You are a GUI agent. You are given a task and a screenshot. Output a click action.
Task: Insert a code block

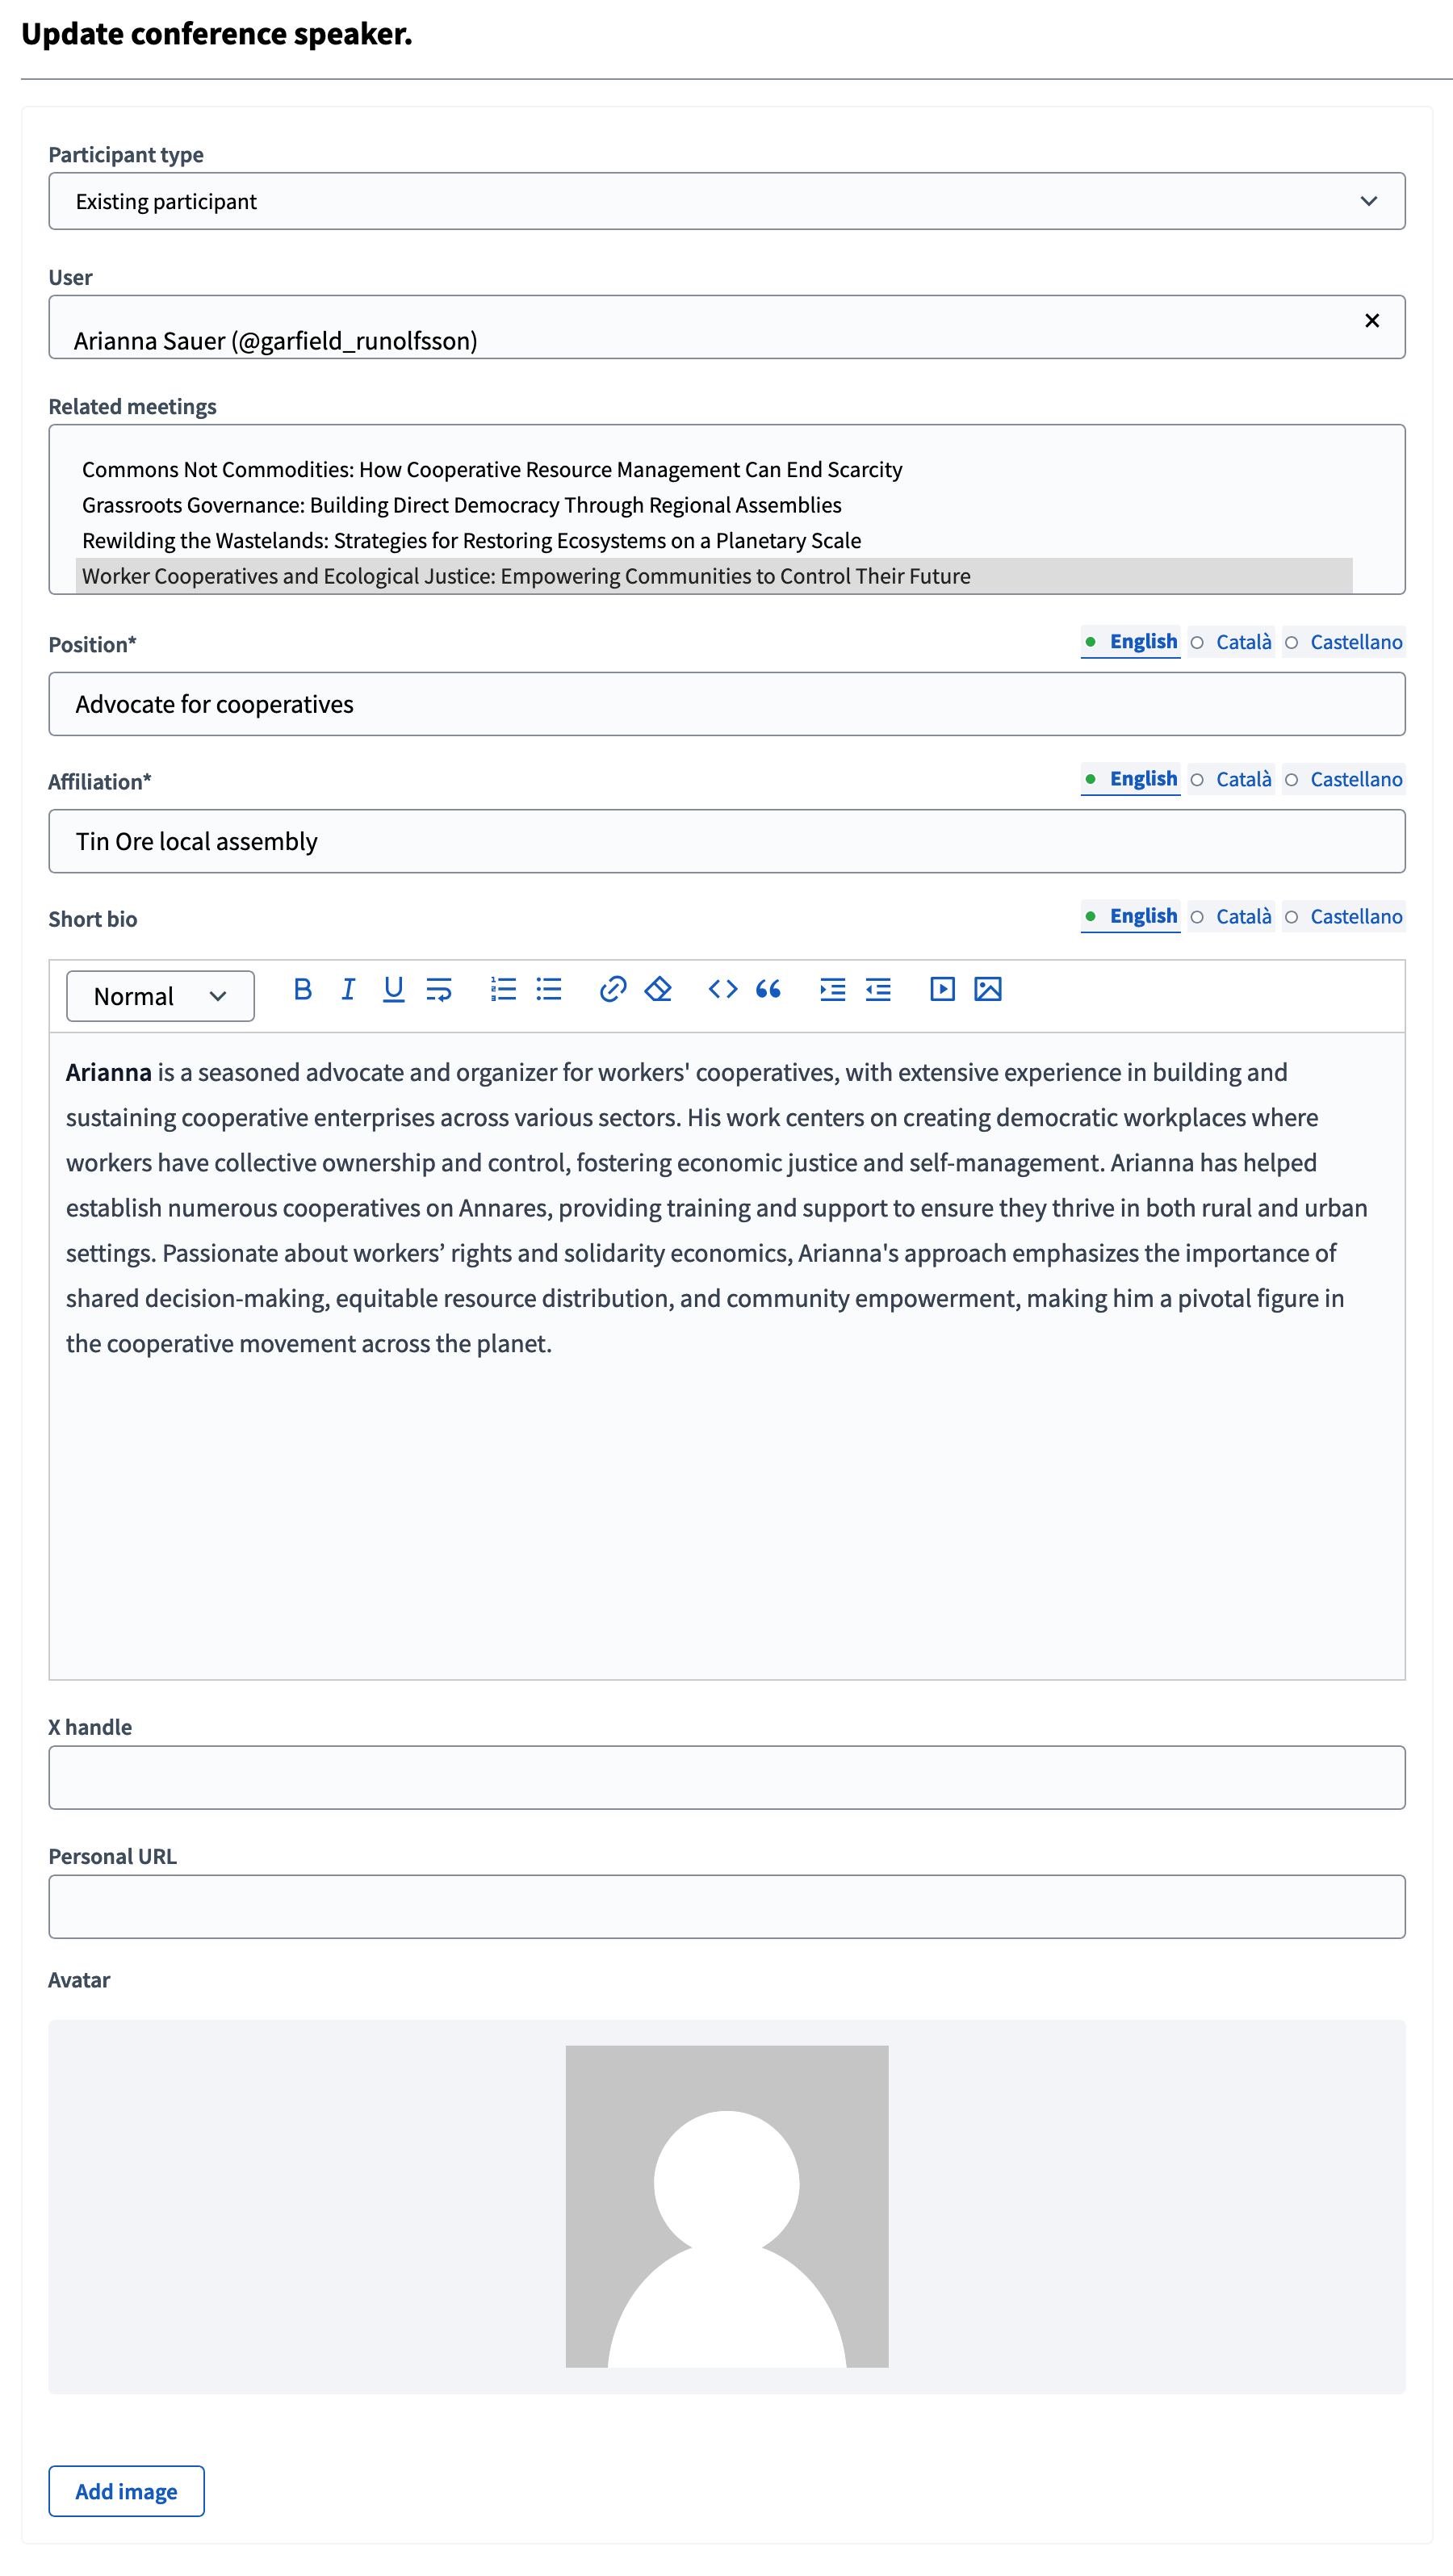pyautogui.click(x=722, y=989)
